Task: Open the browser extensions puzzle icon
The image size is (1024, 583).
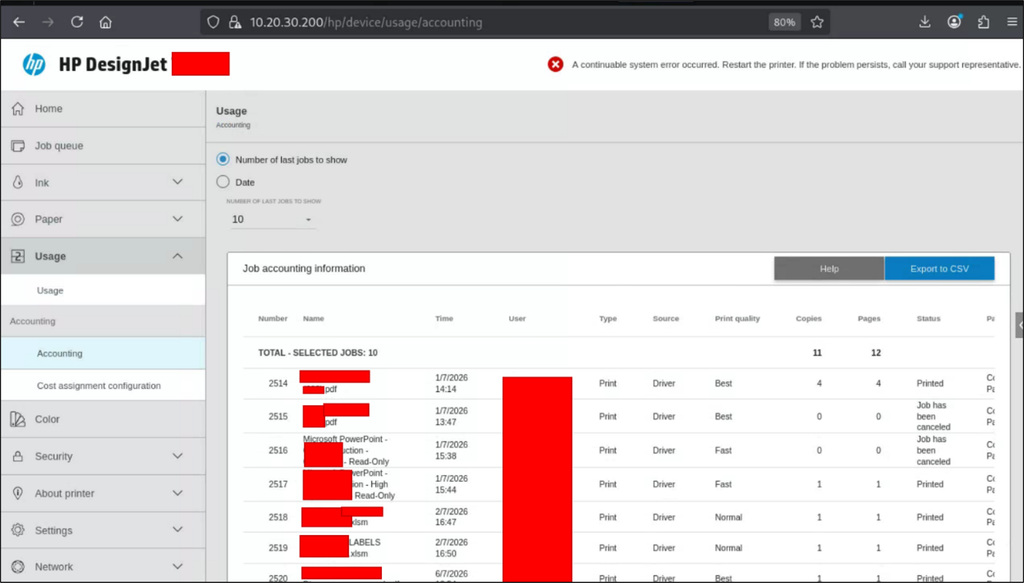Action: tap(984, 22)
